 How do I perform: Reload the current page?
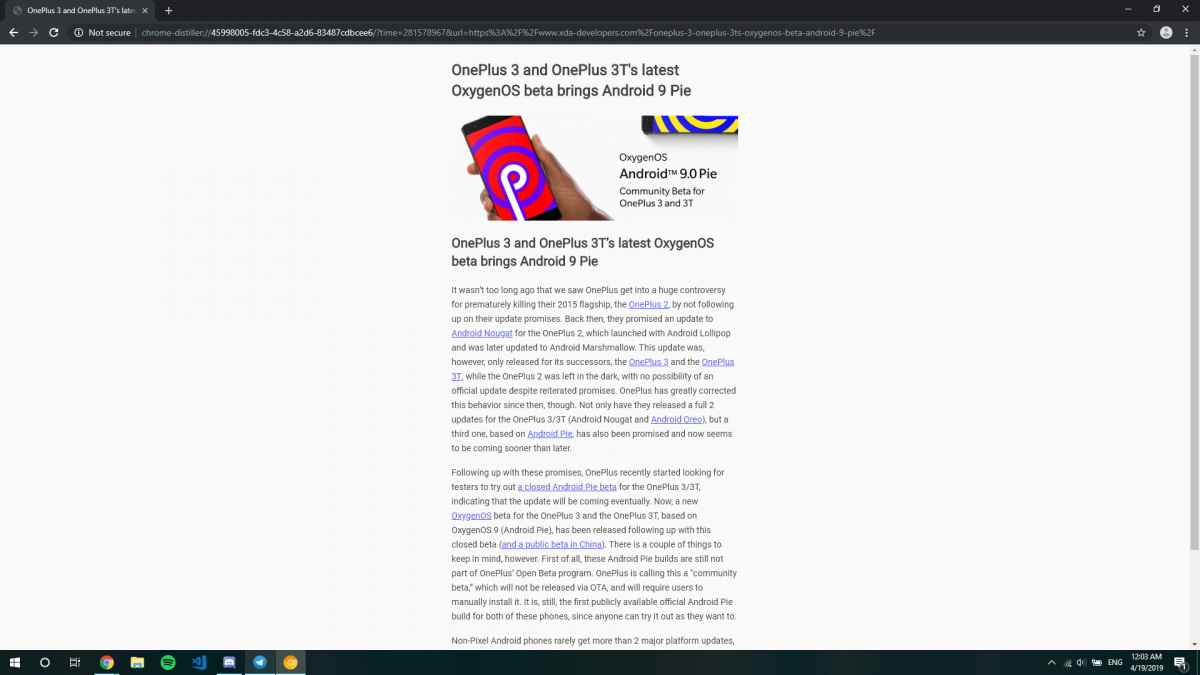coord(53,32)
